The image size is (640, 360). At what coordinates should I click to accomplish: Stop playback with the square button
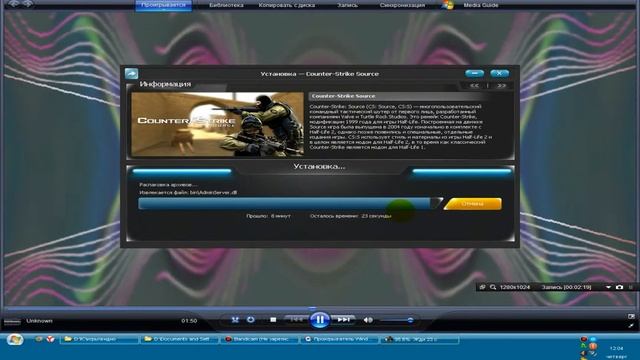(273, 320)
